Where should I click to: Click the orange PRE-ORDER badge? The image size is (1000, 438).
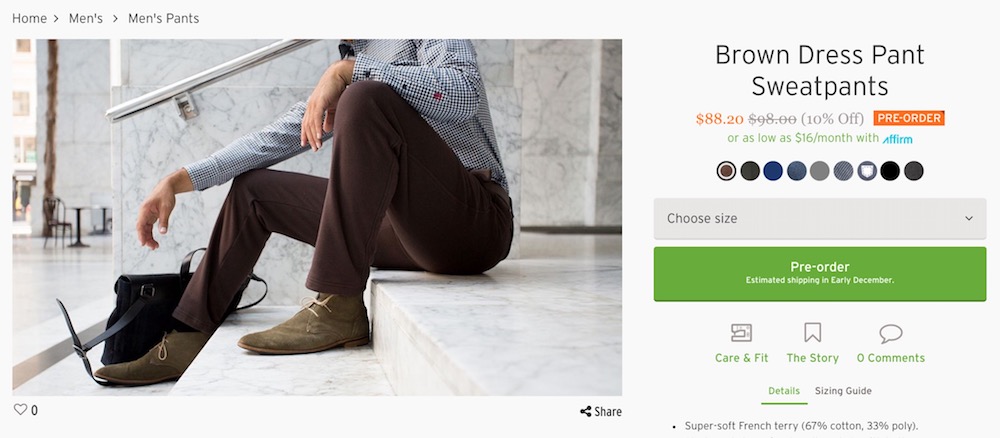[x=908, y=118]
